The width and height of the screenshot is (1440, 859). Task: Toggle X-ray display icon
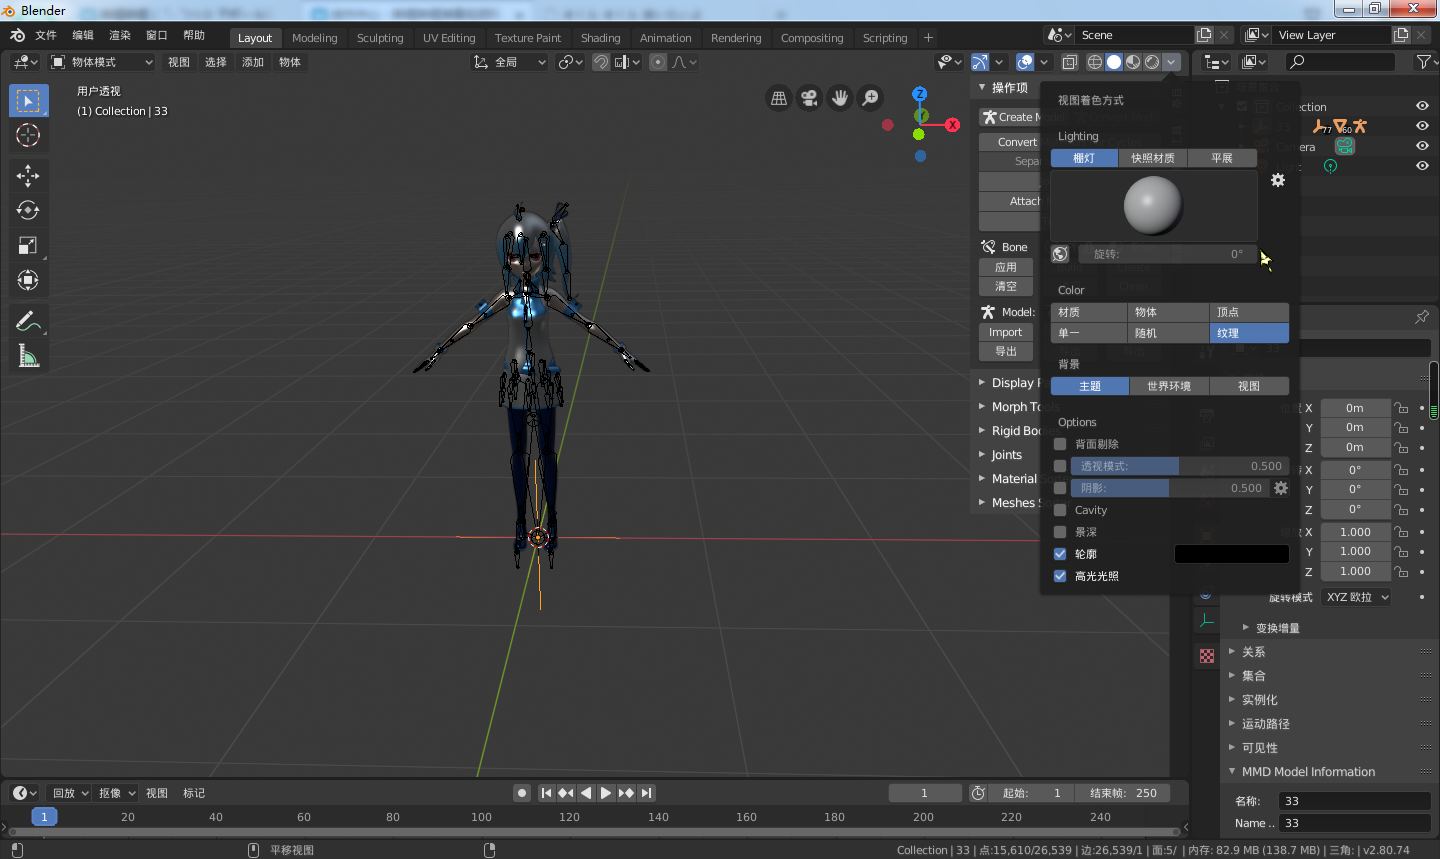[1069, 62]
